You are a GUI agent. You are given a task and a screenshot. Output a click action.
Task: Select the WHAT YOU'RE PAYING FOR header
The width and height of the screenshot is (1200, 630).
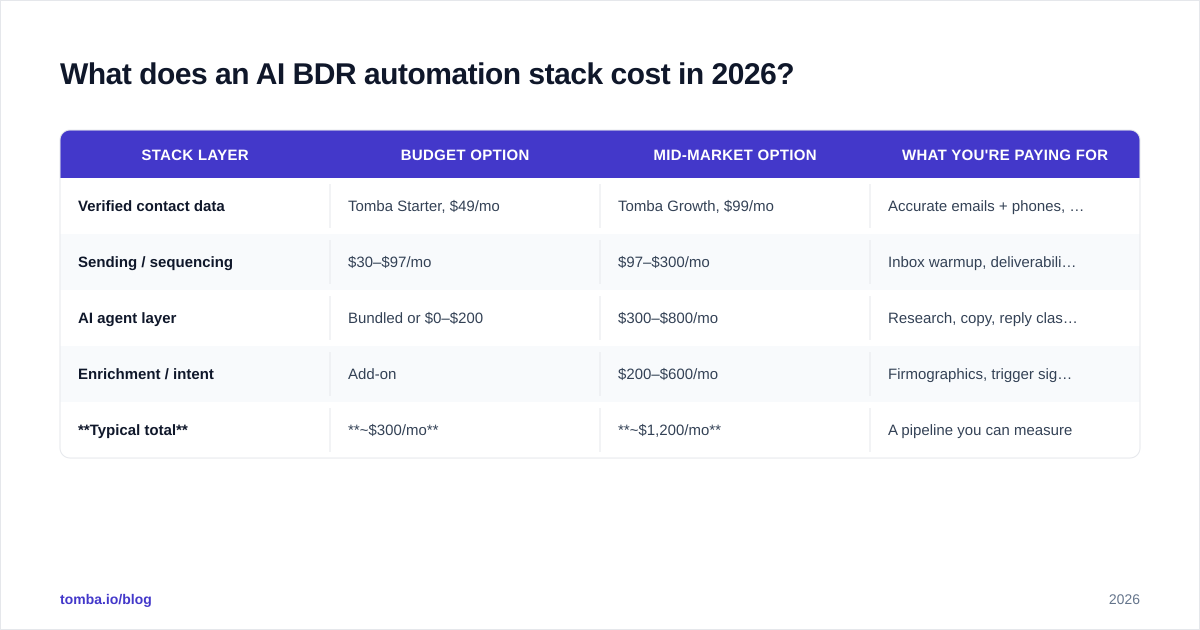(x=1005, y=155)
